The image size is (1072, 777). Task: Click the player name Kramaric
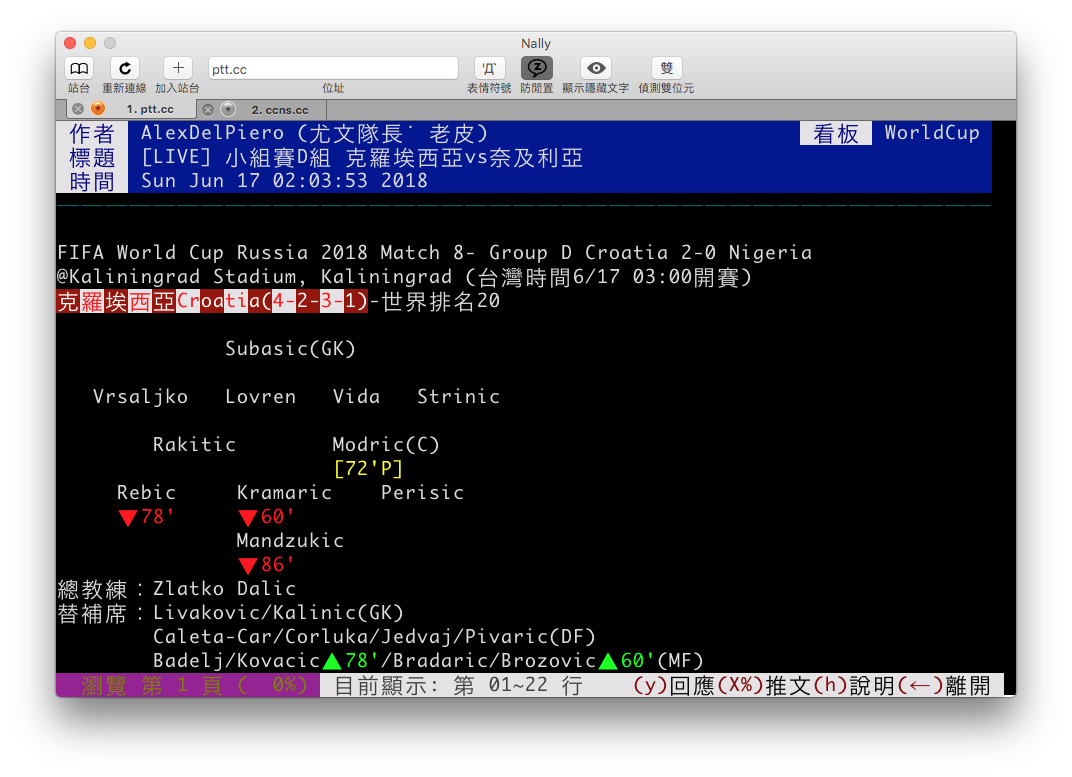284,493
